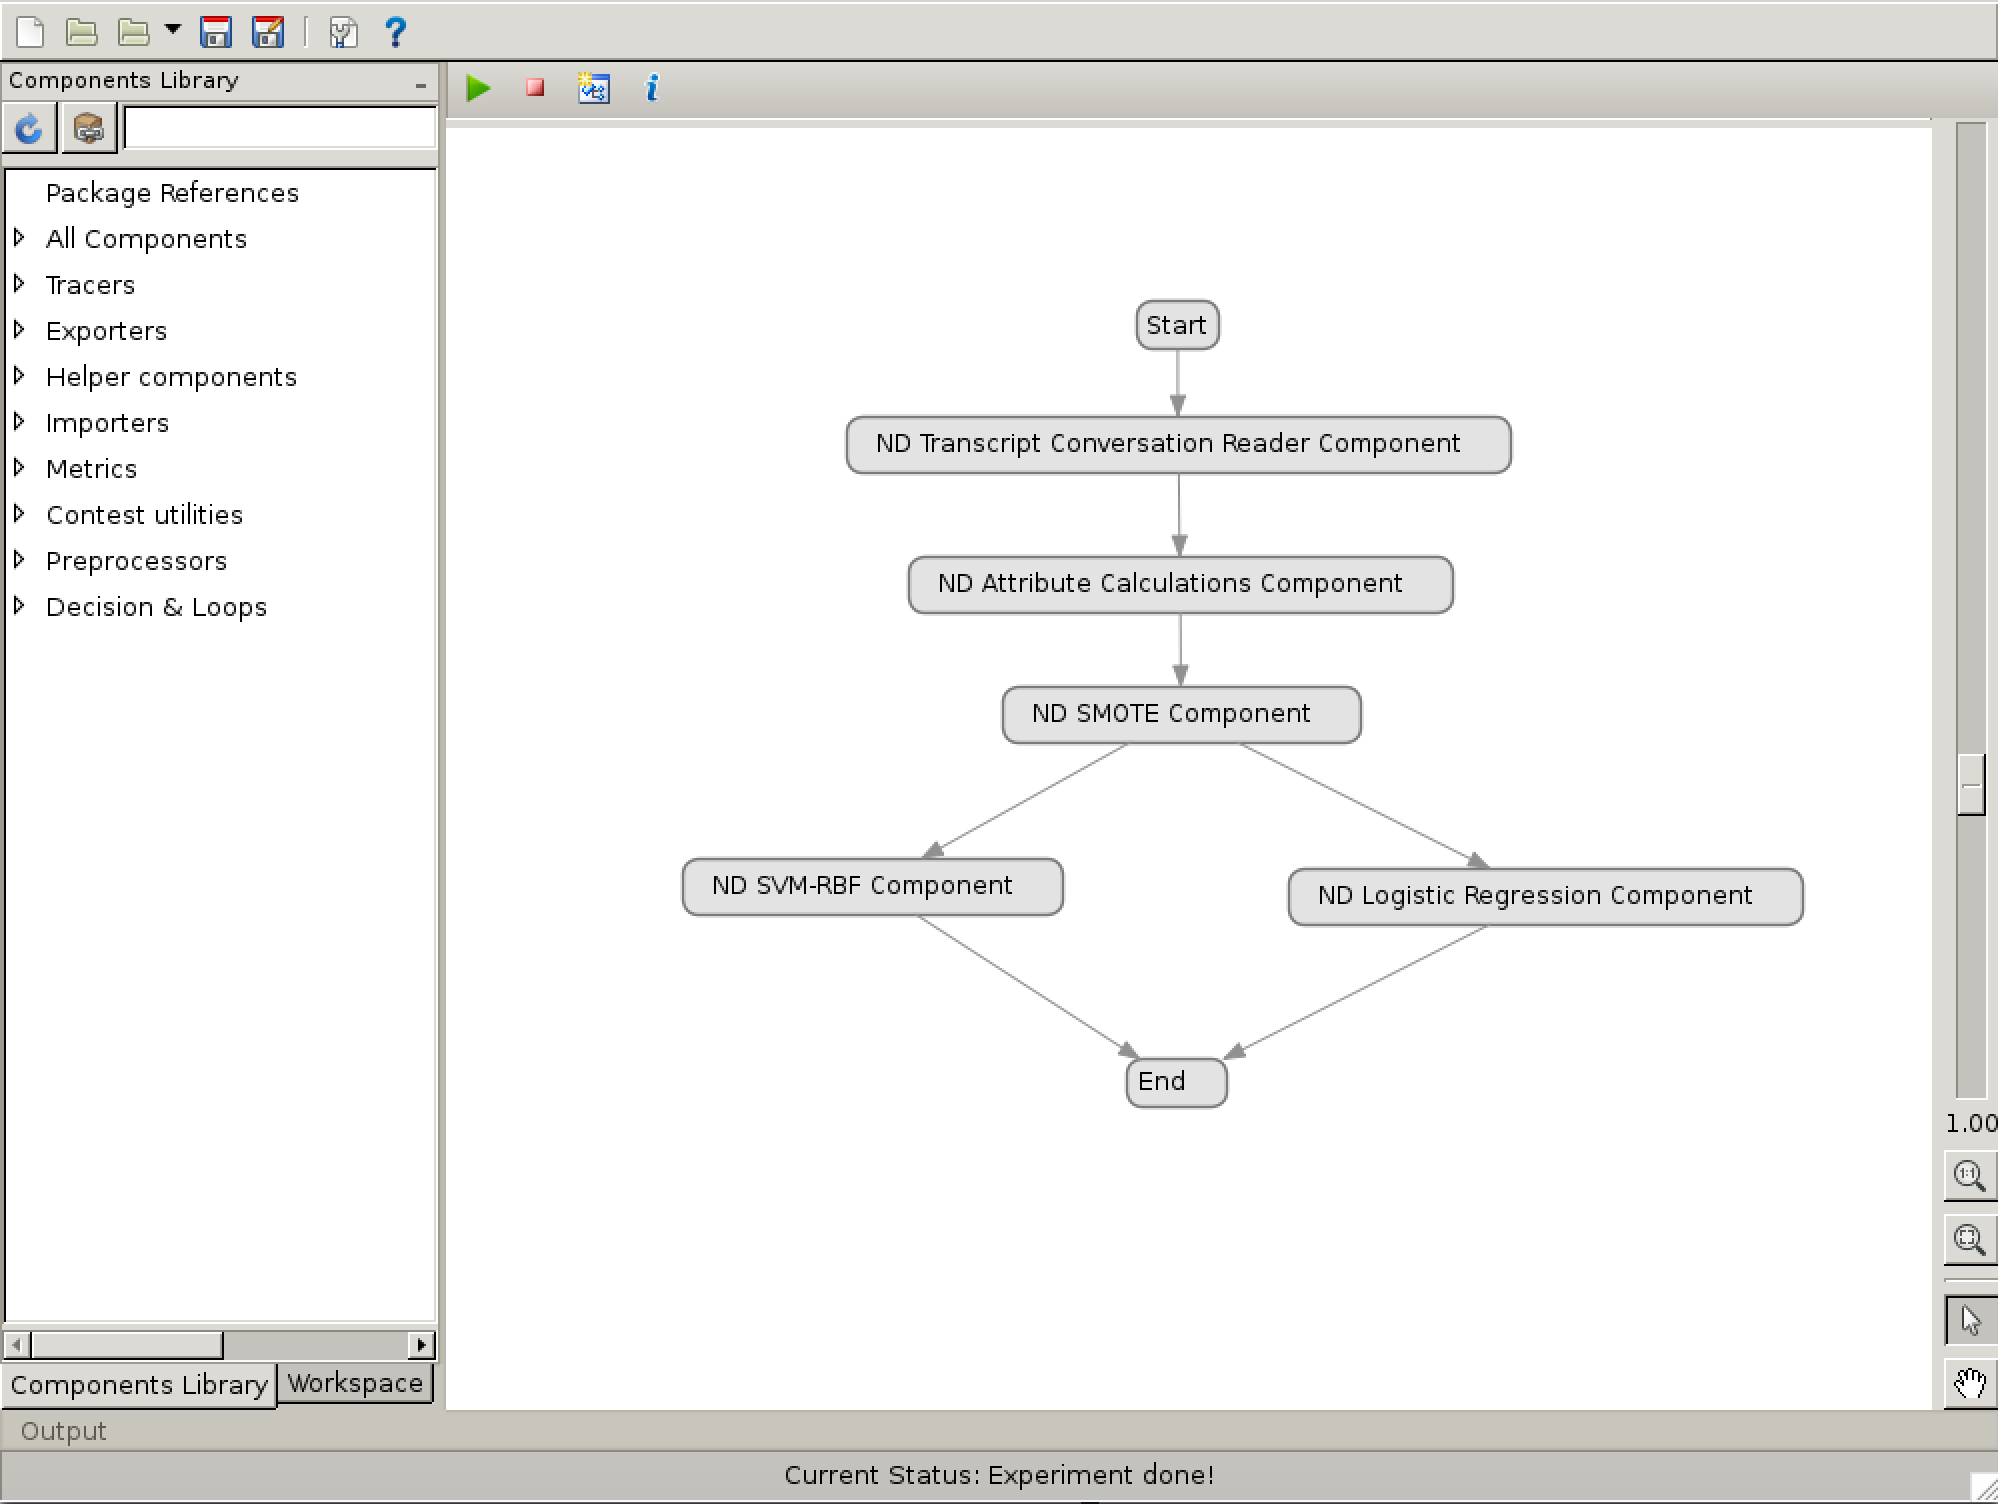Viewport: 1998px width, 1504px height.
Task: Select the Components Library tab
Action: click(x=141, y=1382)
